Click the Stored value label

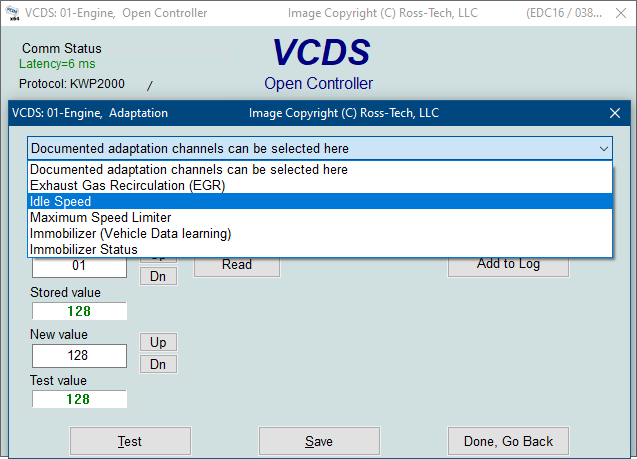pyautogui.click(x=65, y=292)
